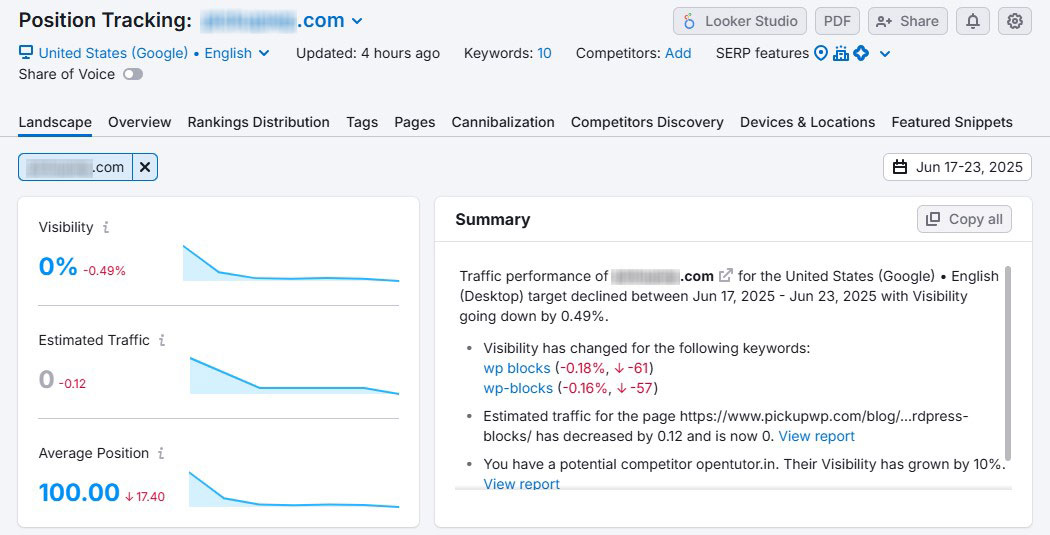Open external link icon beside domain in Summary
The width and height of the screenshot is (1050, 535).
point(726,276)
